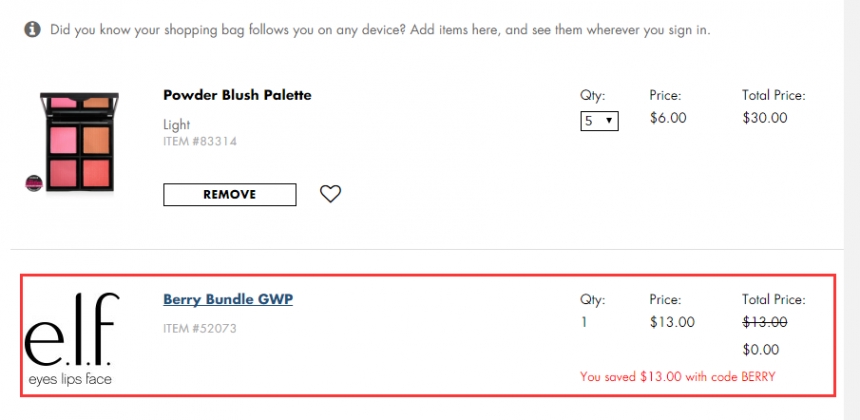Click the $30.00 total price
Screen dimensions: 860x420
pos(765,118)
